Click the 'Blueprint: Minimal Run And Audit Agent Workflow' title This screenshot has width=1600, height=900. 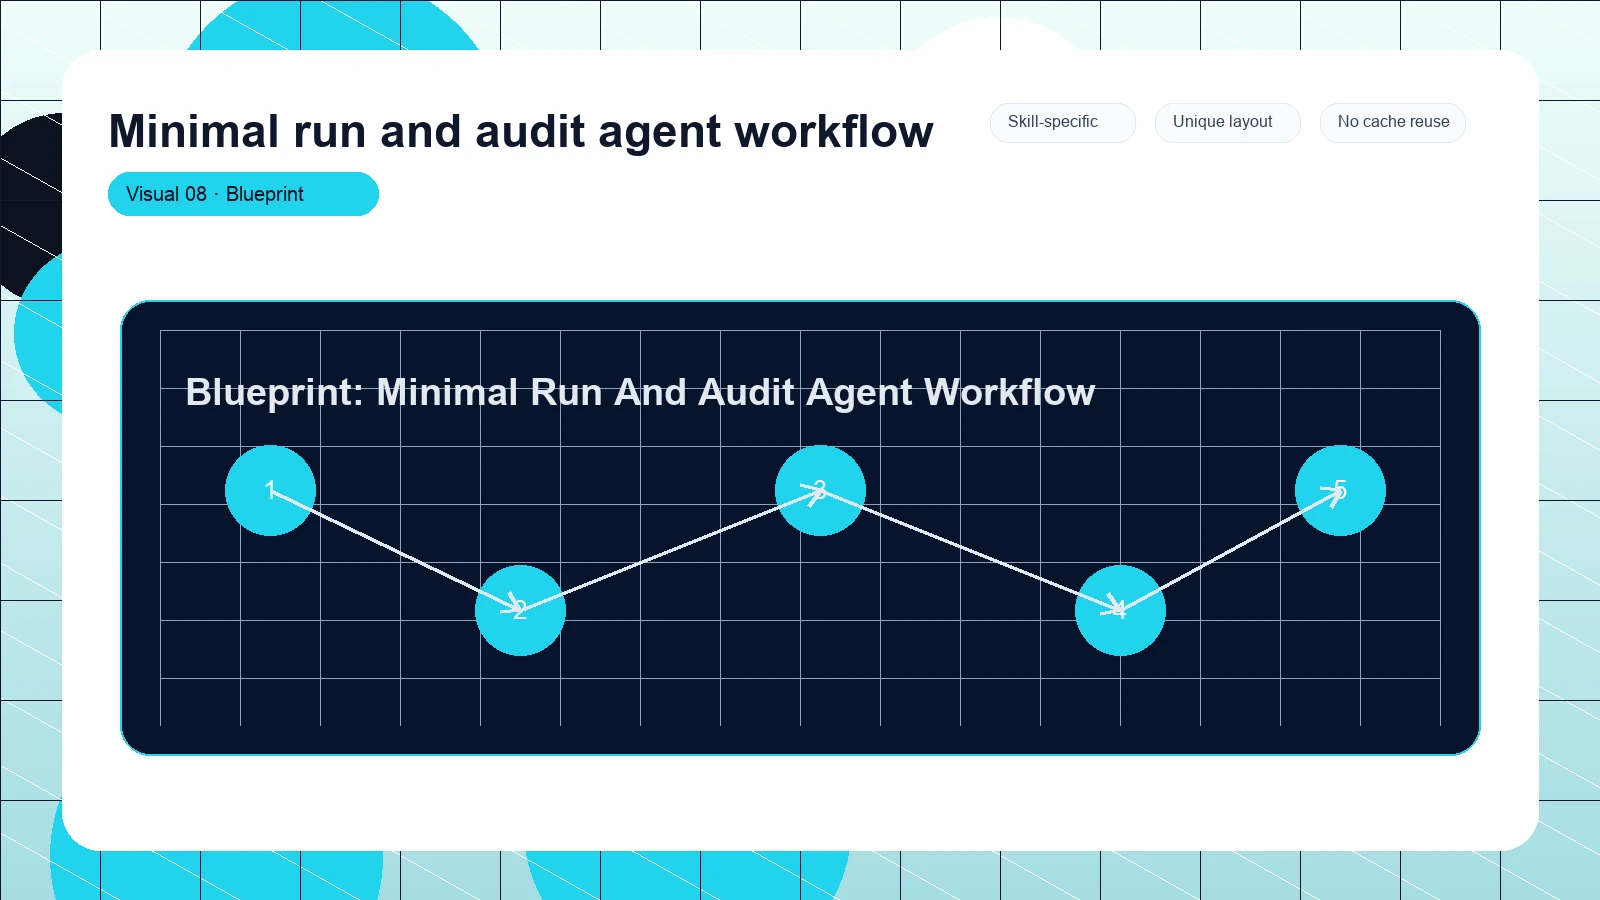tap(640, 392)
